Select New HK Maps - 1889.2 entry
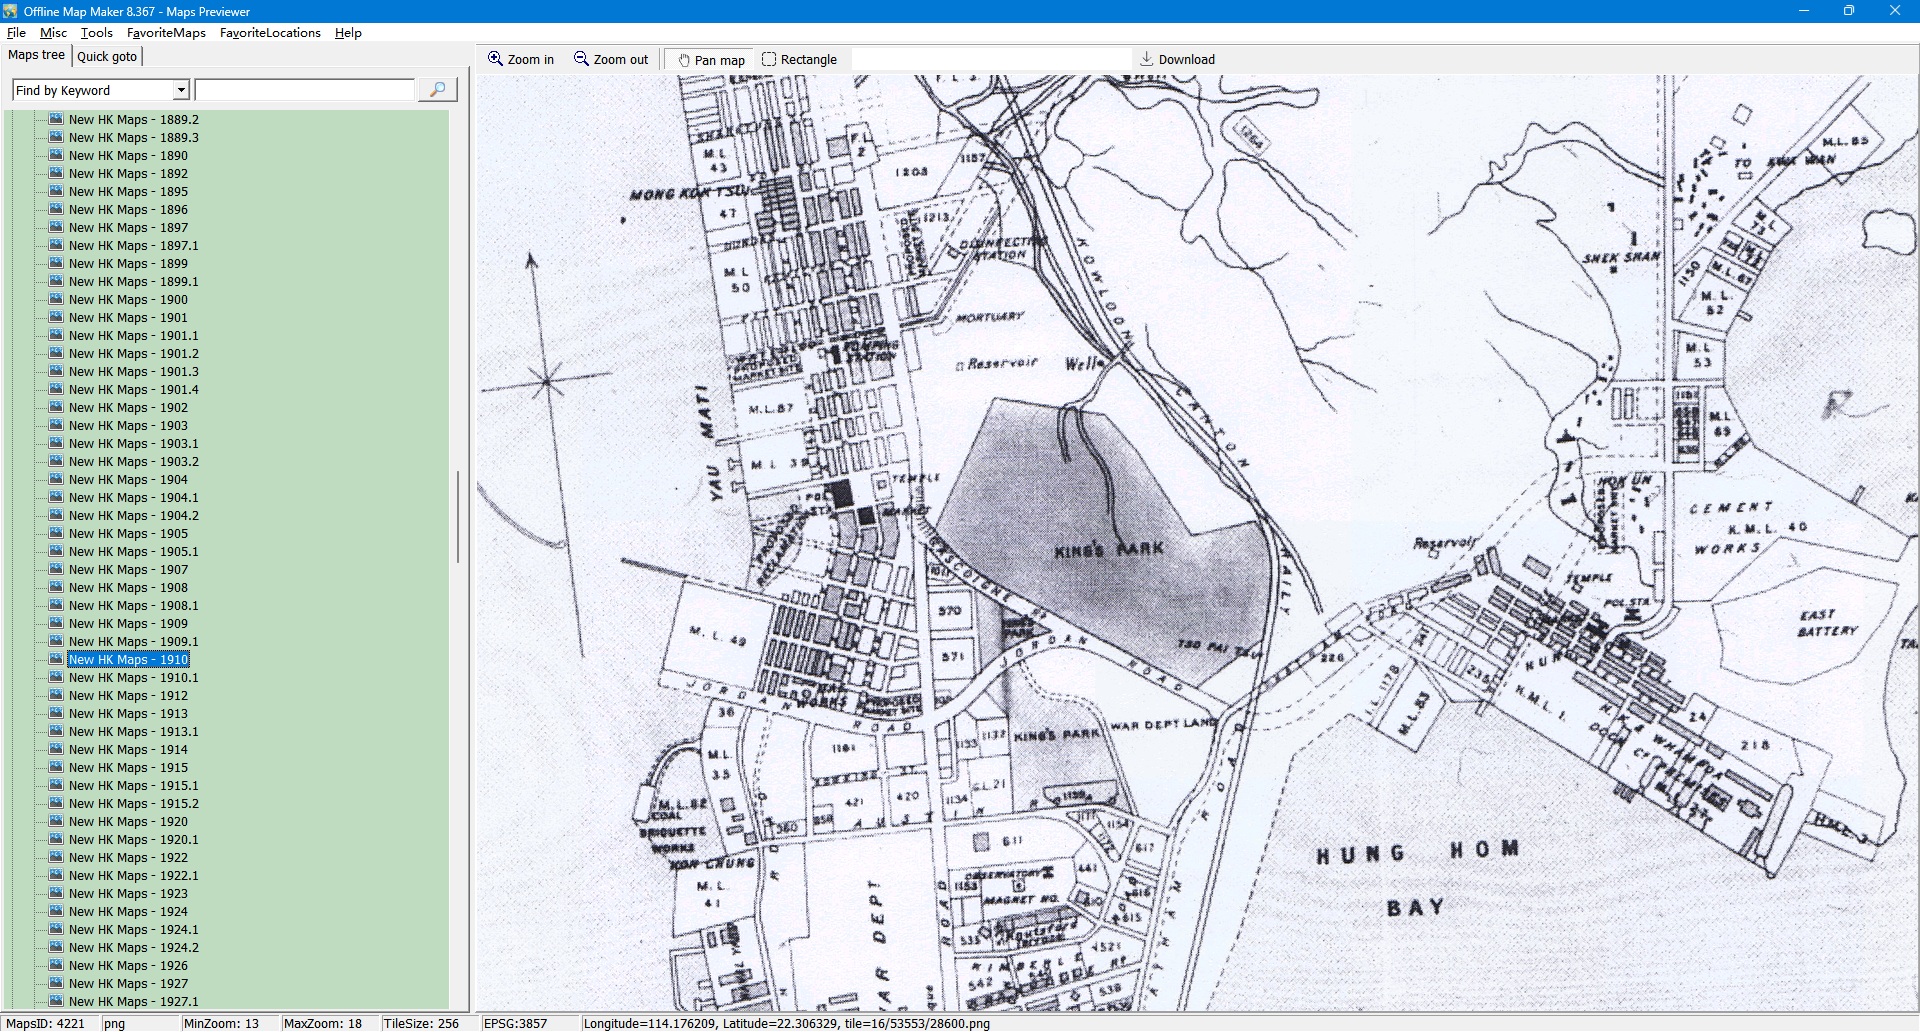 [x=133, y=119]
